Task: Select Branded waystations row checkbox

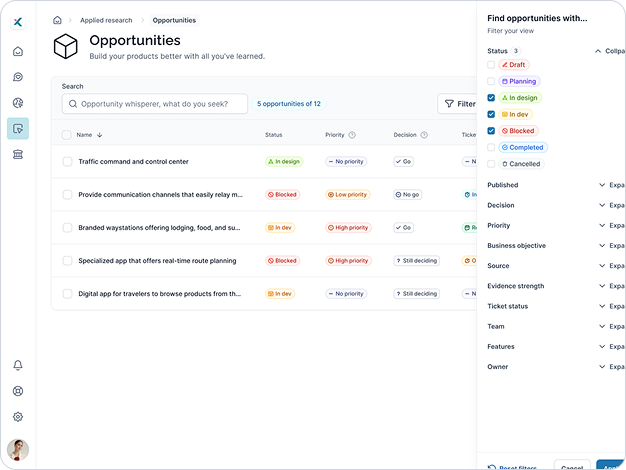Action: [67, 228]
